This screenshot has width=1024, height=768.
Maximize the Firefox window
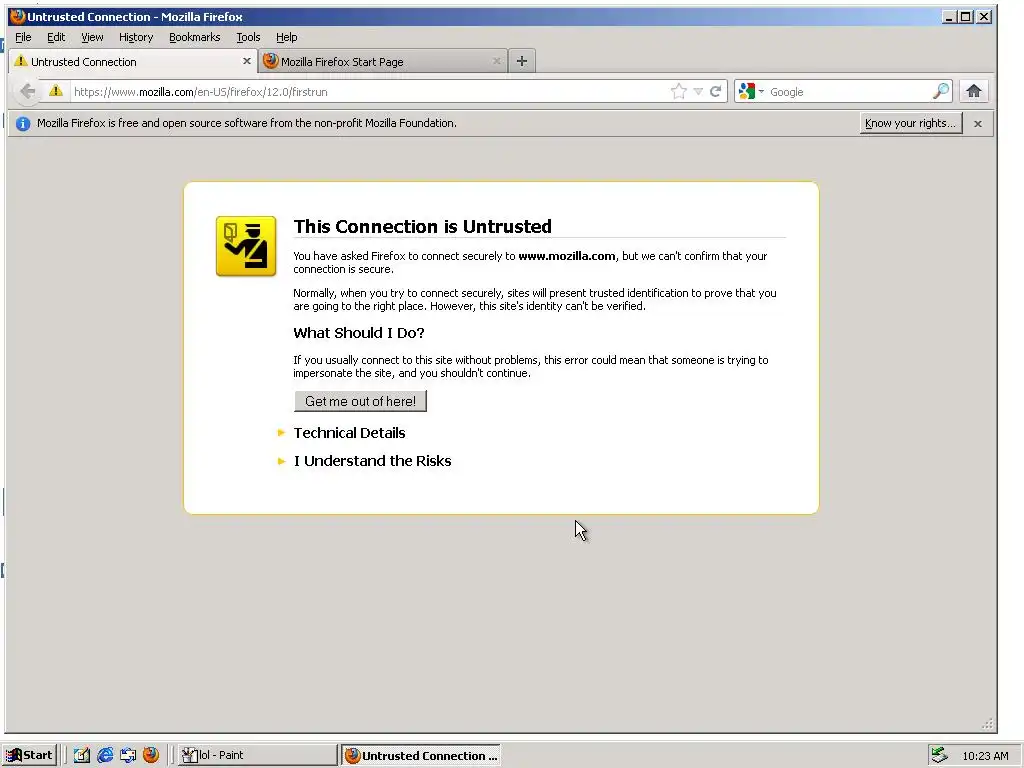pos(967,17)
